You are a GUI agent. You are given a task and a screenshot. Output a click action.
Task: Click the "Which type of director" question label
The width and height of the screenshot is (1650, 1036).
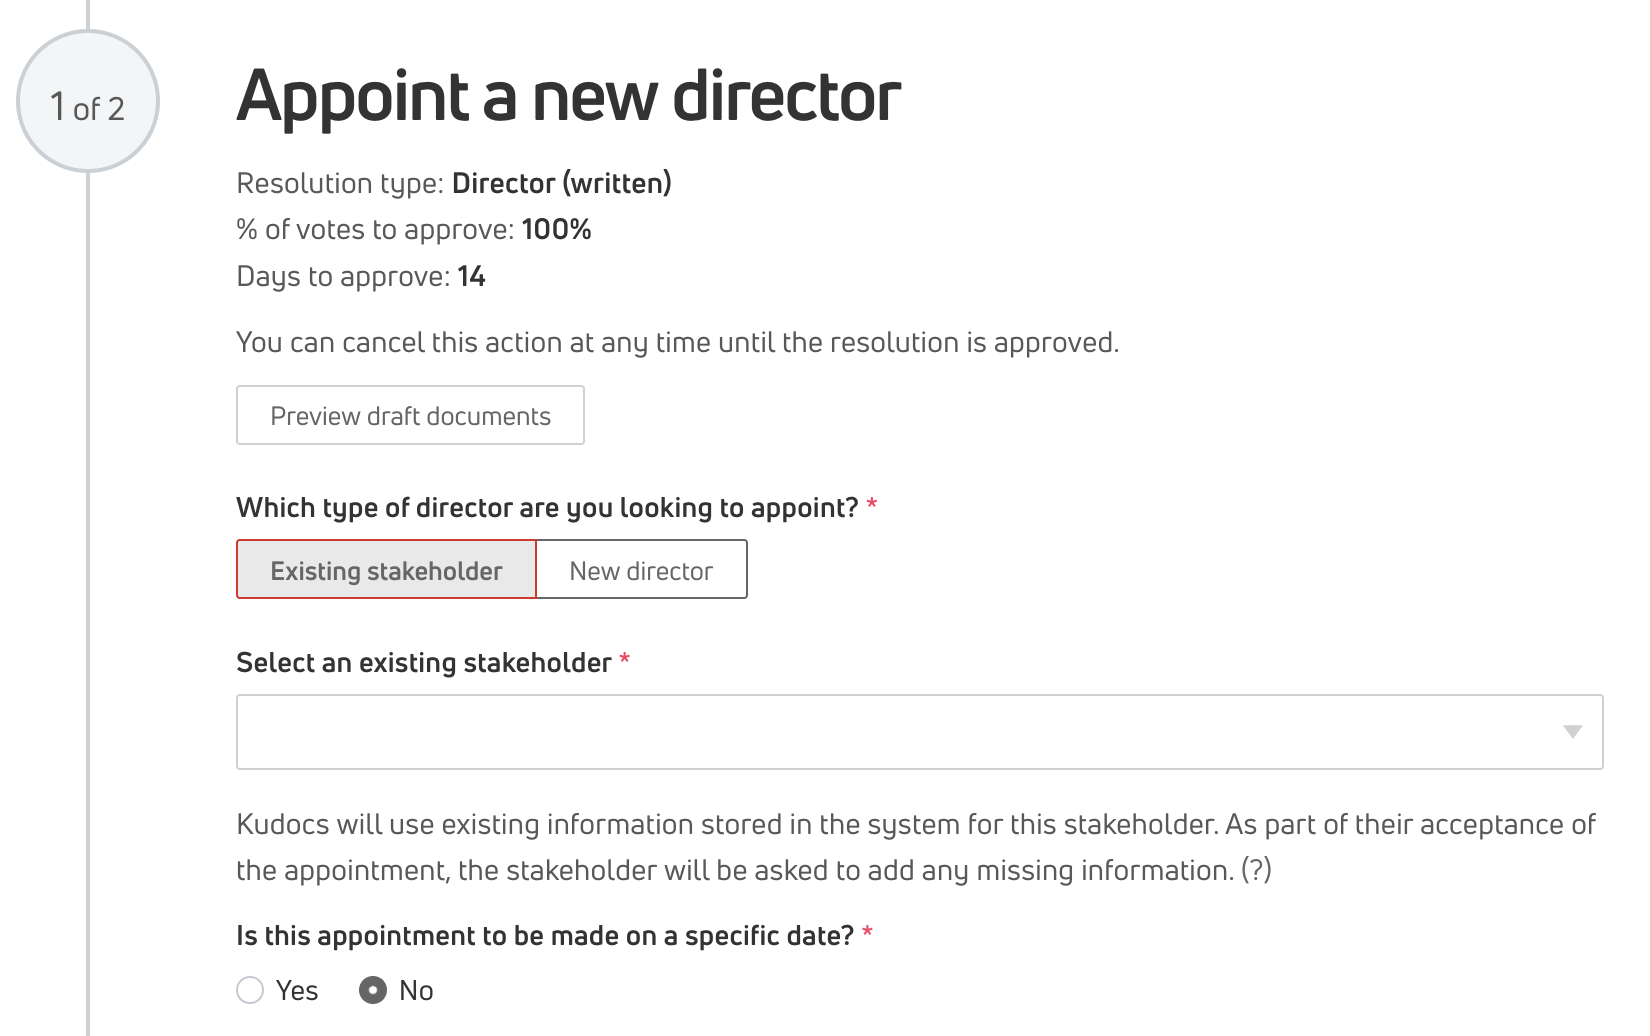pyautogui.click(x=547, y=508)
